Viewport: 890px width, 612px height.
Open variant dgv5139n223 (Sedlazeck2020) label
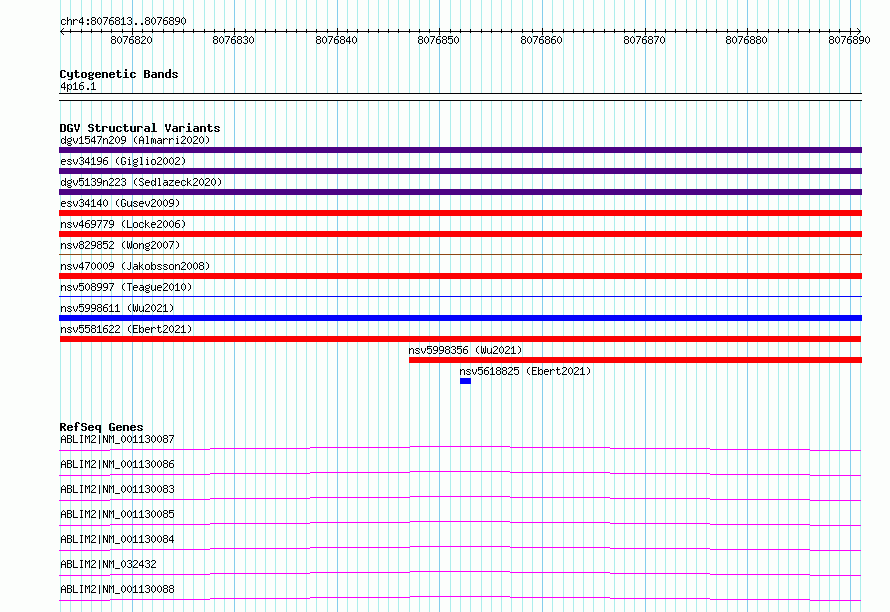[141, 182]
